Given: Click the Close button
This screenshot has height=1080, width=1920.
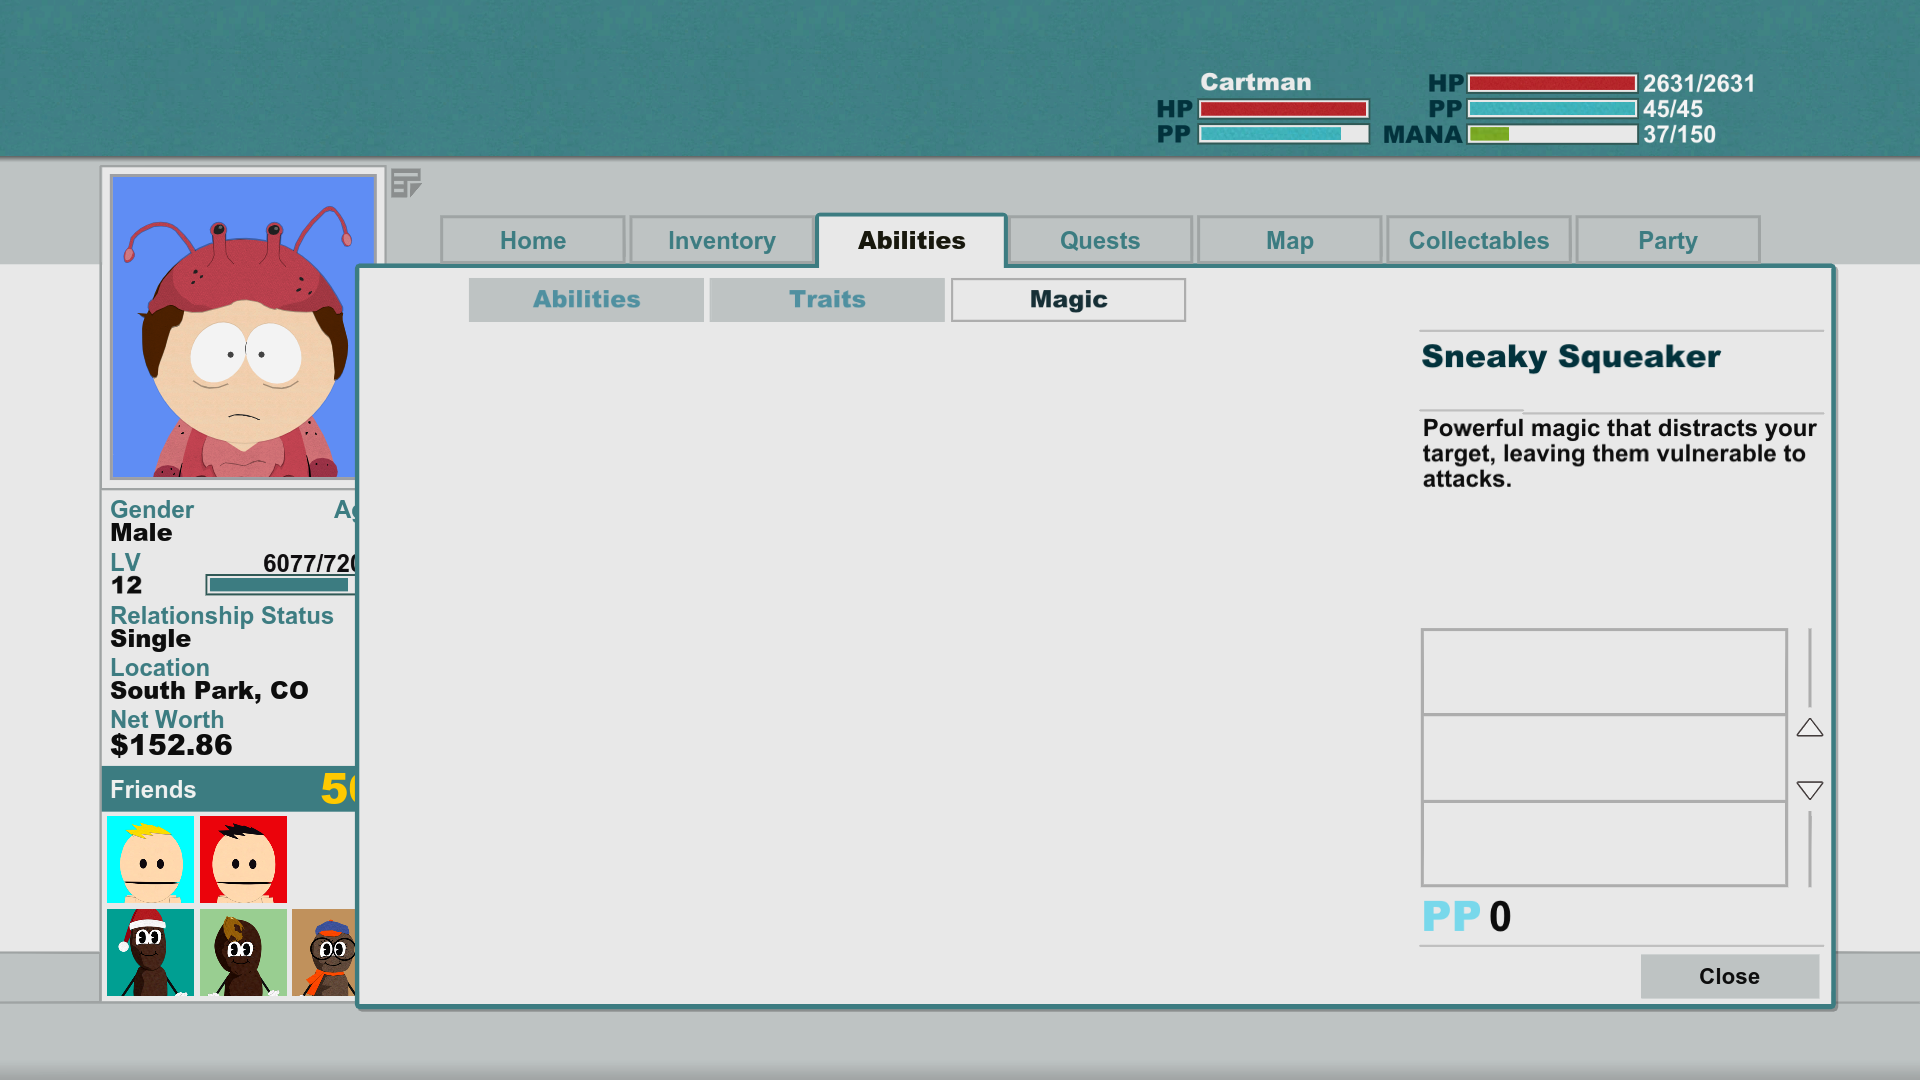Looking at the screenshot, I should coord(1729,976).
